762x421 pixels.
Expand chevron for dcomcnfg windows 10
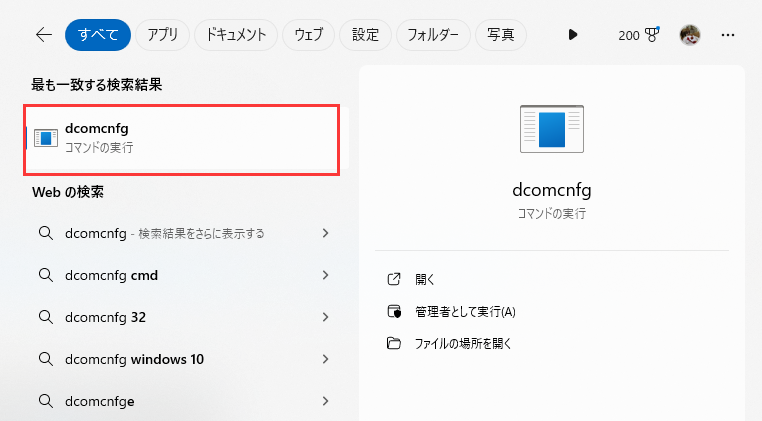pyautogui.click(x=326, y=359)
